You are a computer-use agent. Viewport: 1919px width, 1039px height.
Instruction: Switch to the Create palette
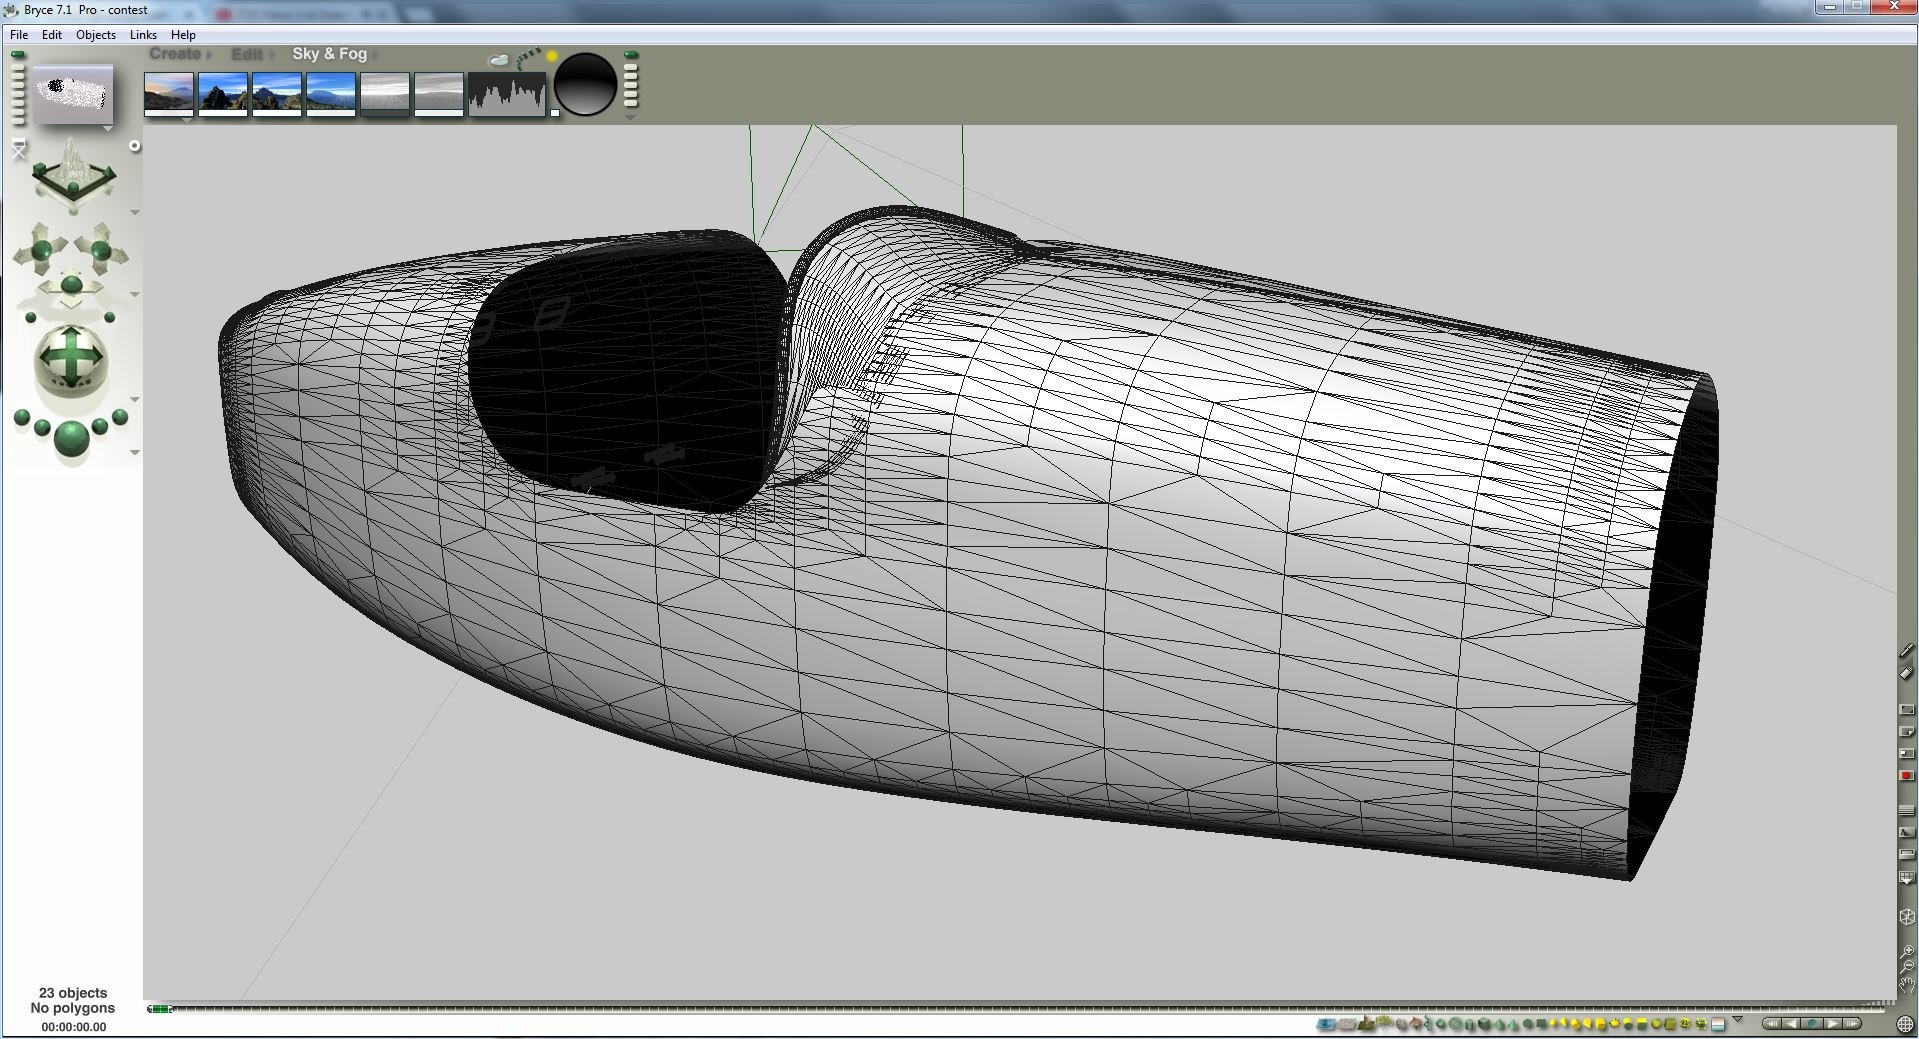[175, 54]
